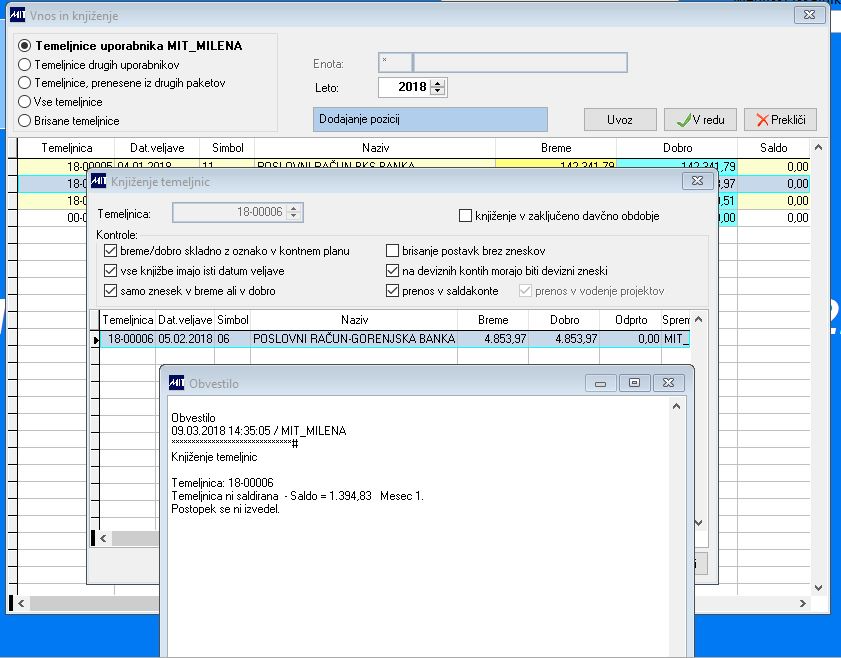Toggle brisanje postavk brez zneskov checkbox
The height and width of the screenshot is (658, 841).
pos(393,252)
